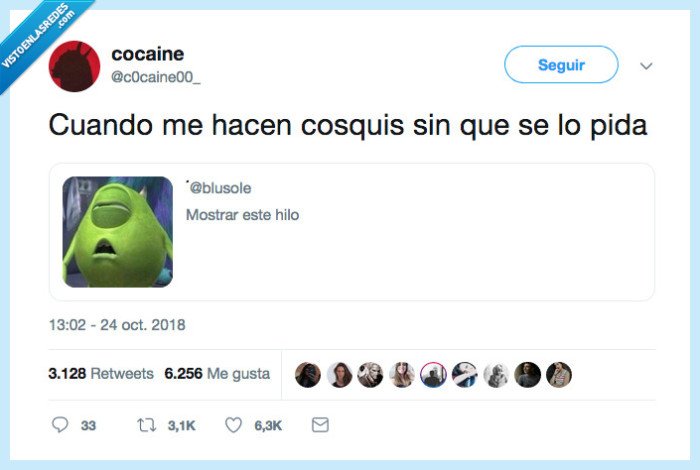Viewport: 700px width, 470px height.
Task: Open the cocaine display name link
Action: [x=147, y=54]
